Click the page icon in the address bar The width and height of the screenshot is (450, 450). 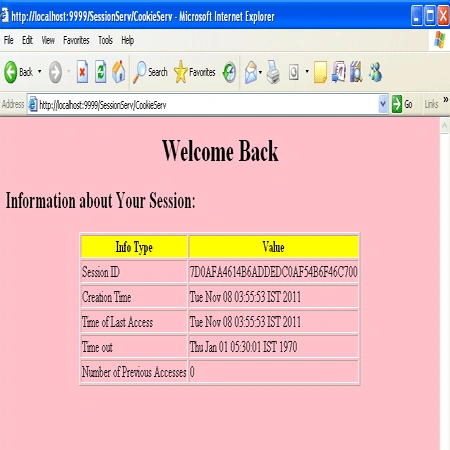click(x=33, y=104)
